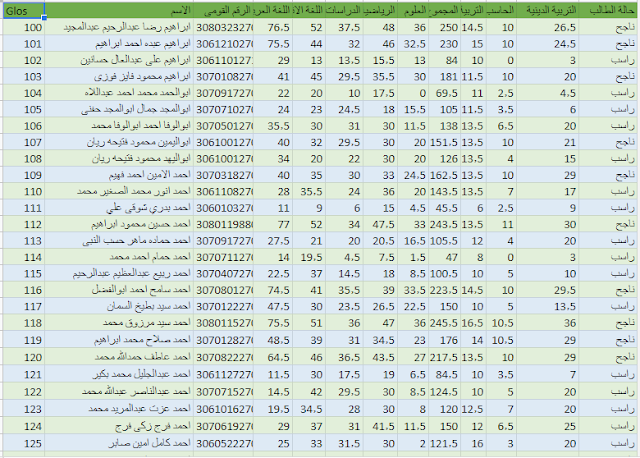Select the 'الاسم' name column header

(x=119, y=11)
